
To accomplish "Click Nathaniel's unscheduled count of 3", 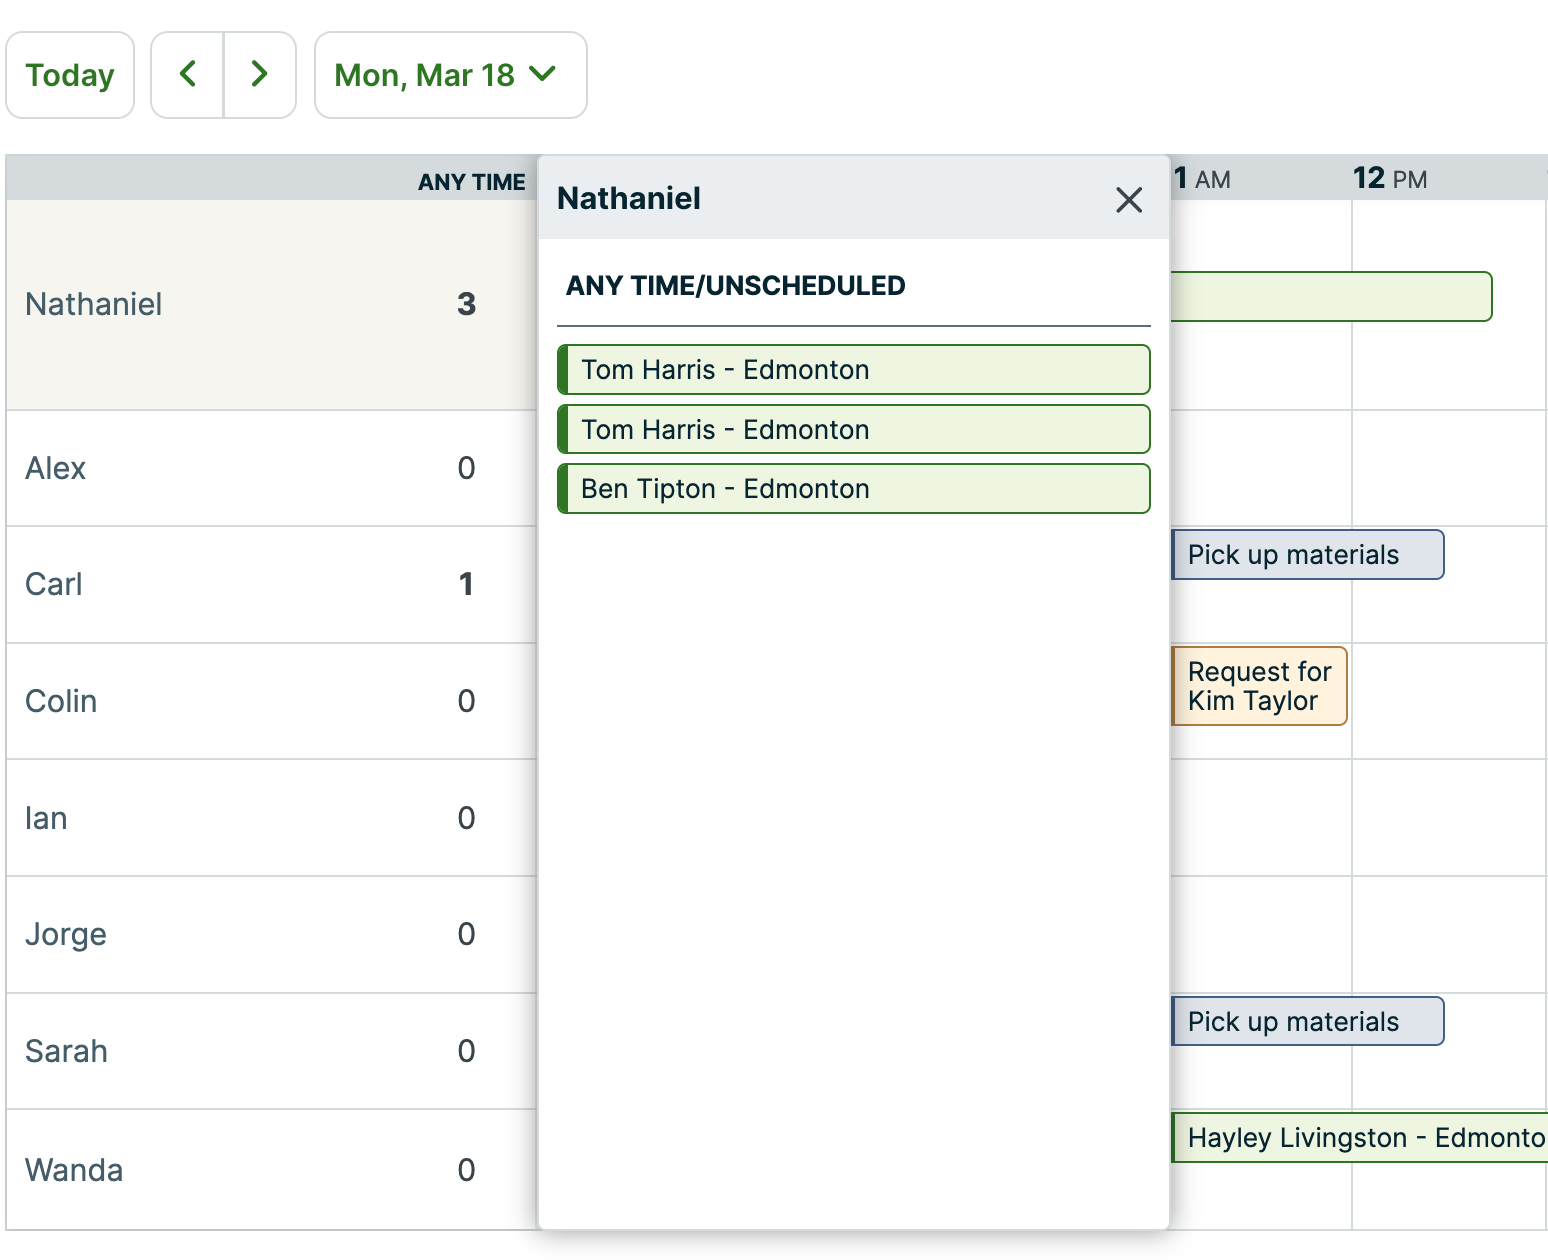I will point(466,304).
